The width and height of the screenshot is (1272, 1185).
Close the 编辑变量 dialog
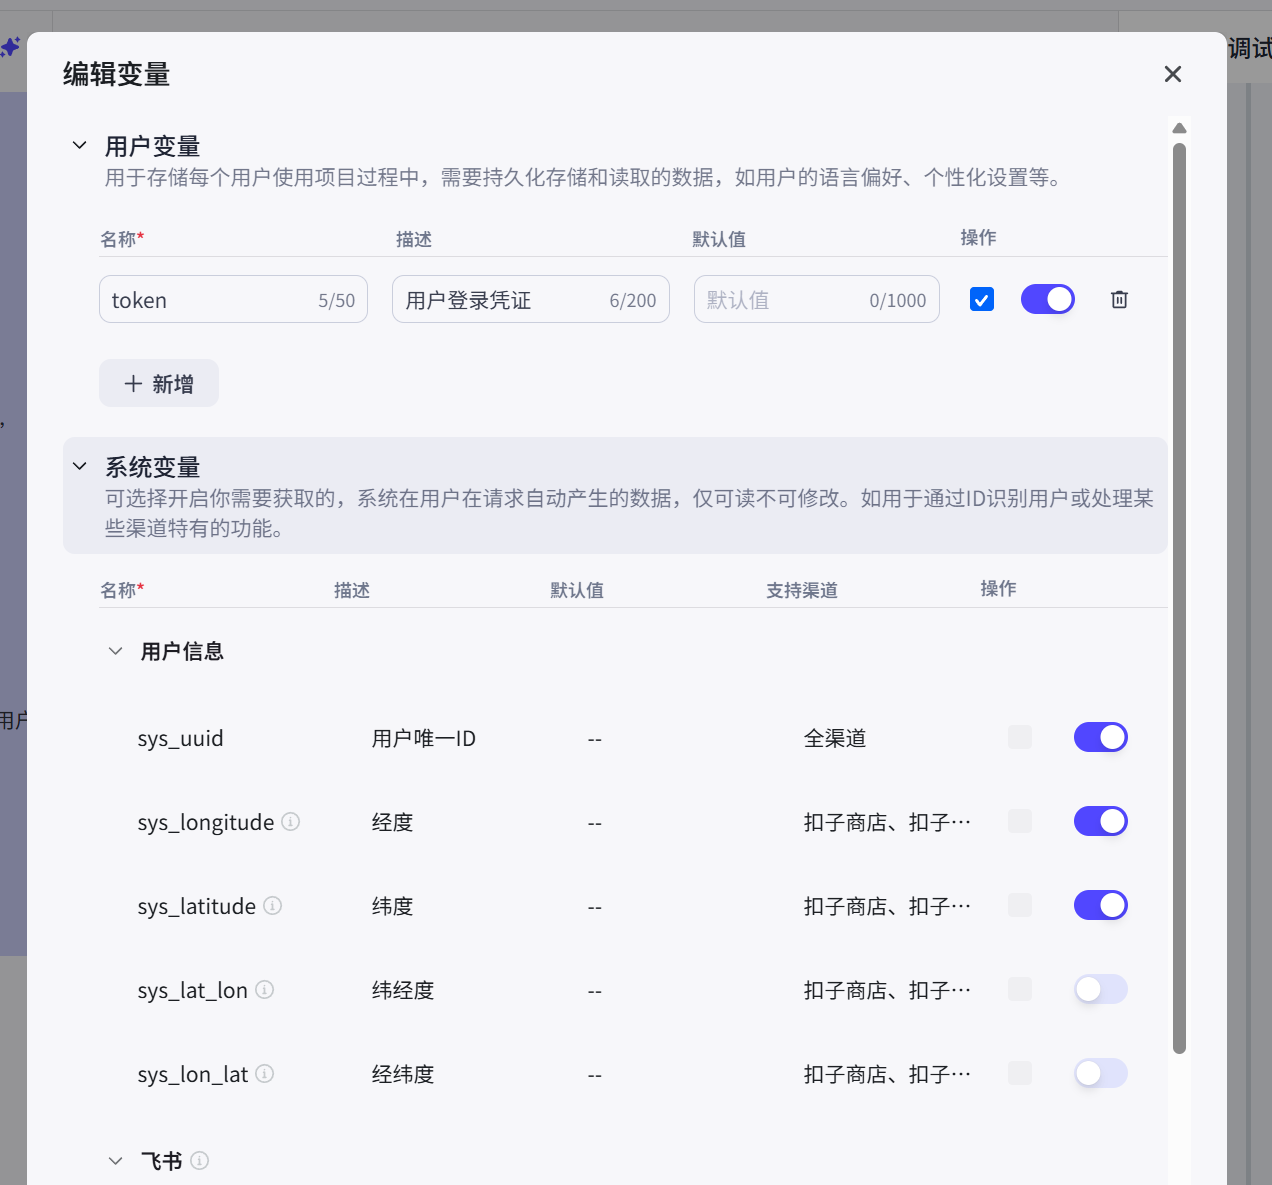coord(1172,74)
